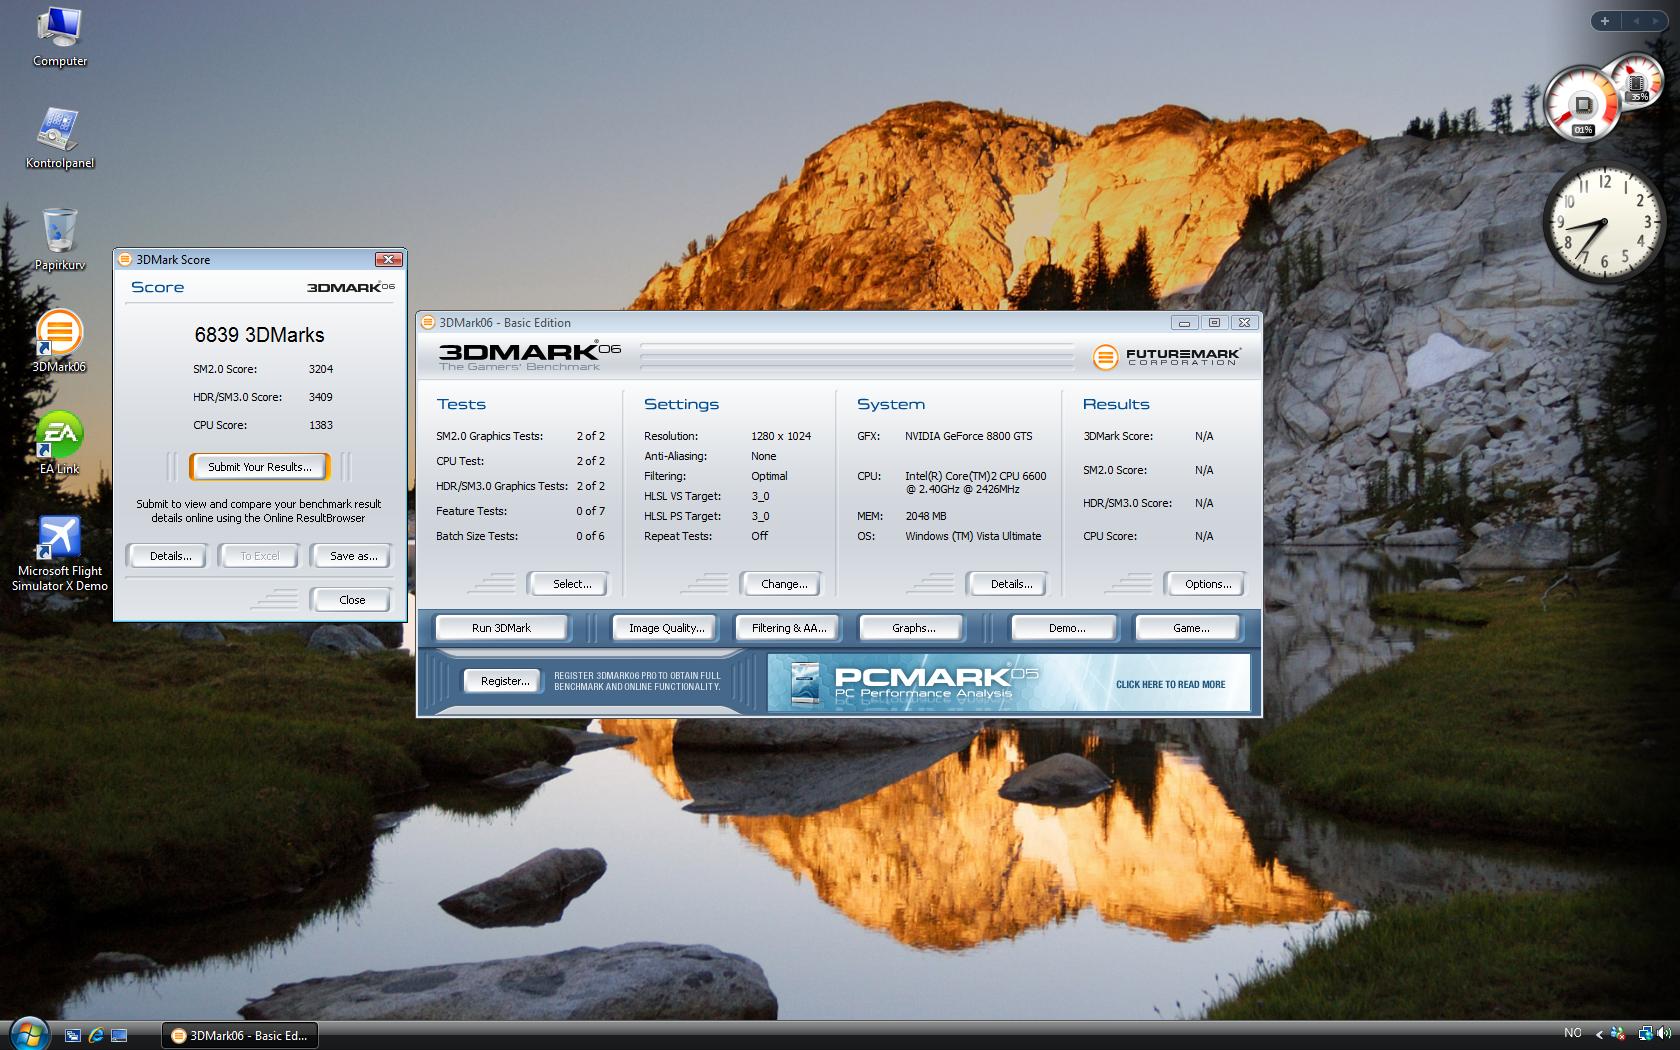This screenshot has width=1680, height=1050.
Task: Click the Filtering value Optimal
Action: click(769, 476)
